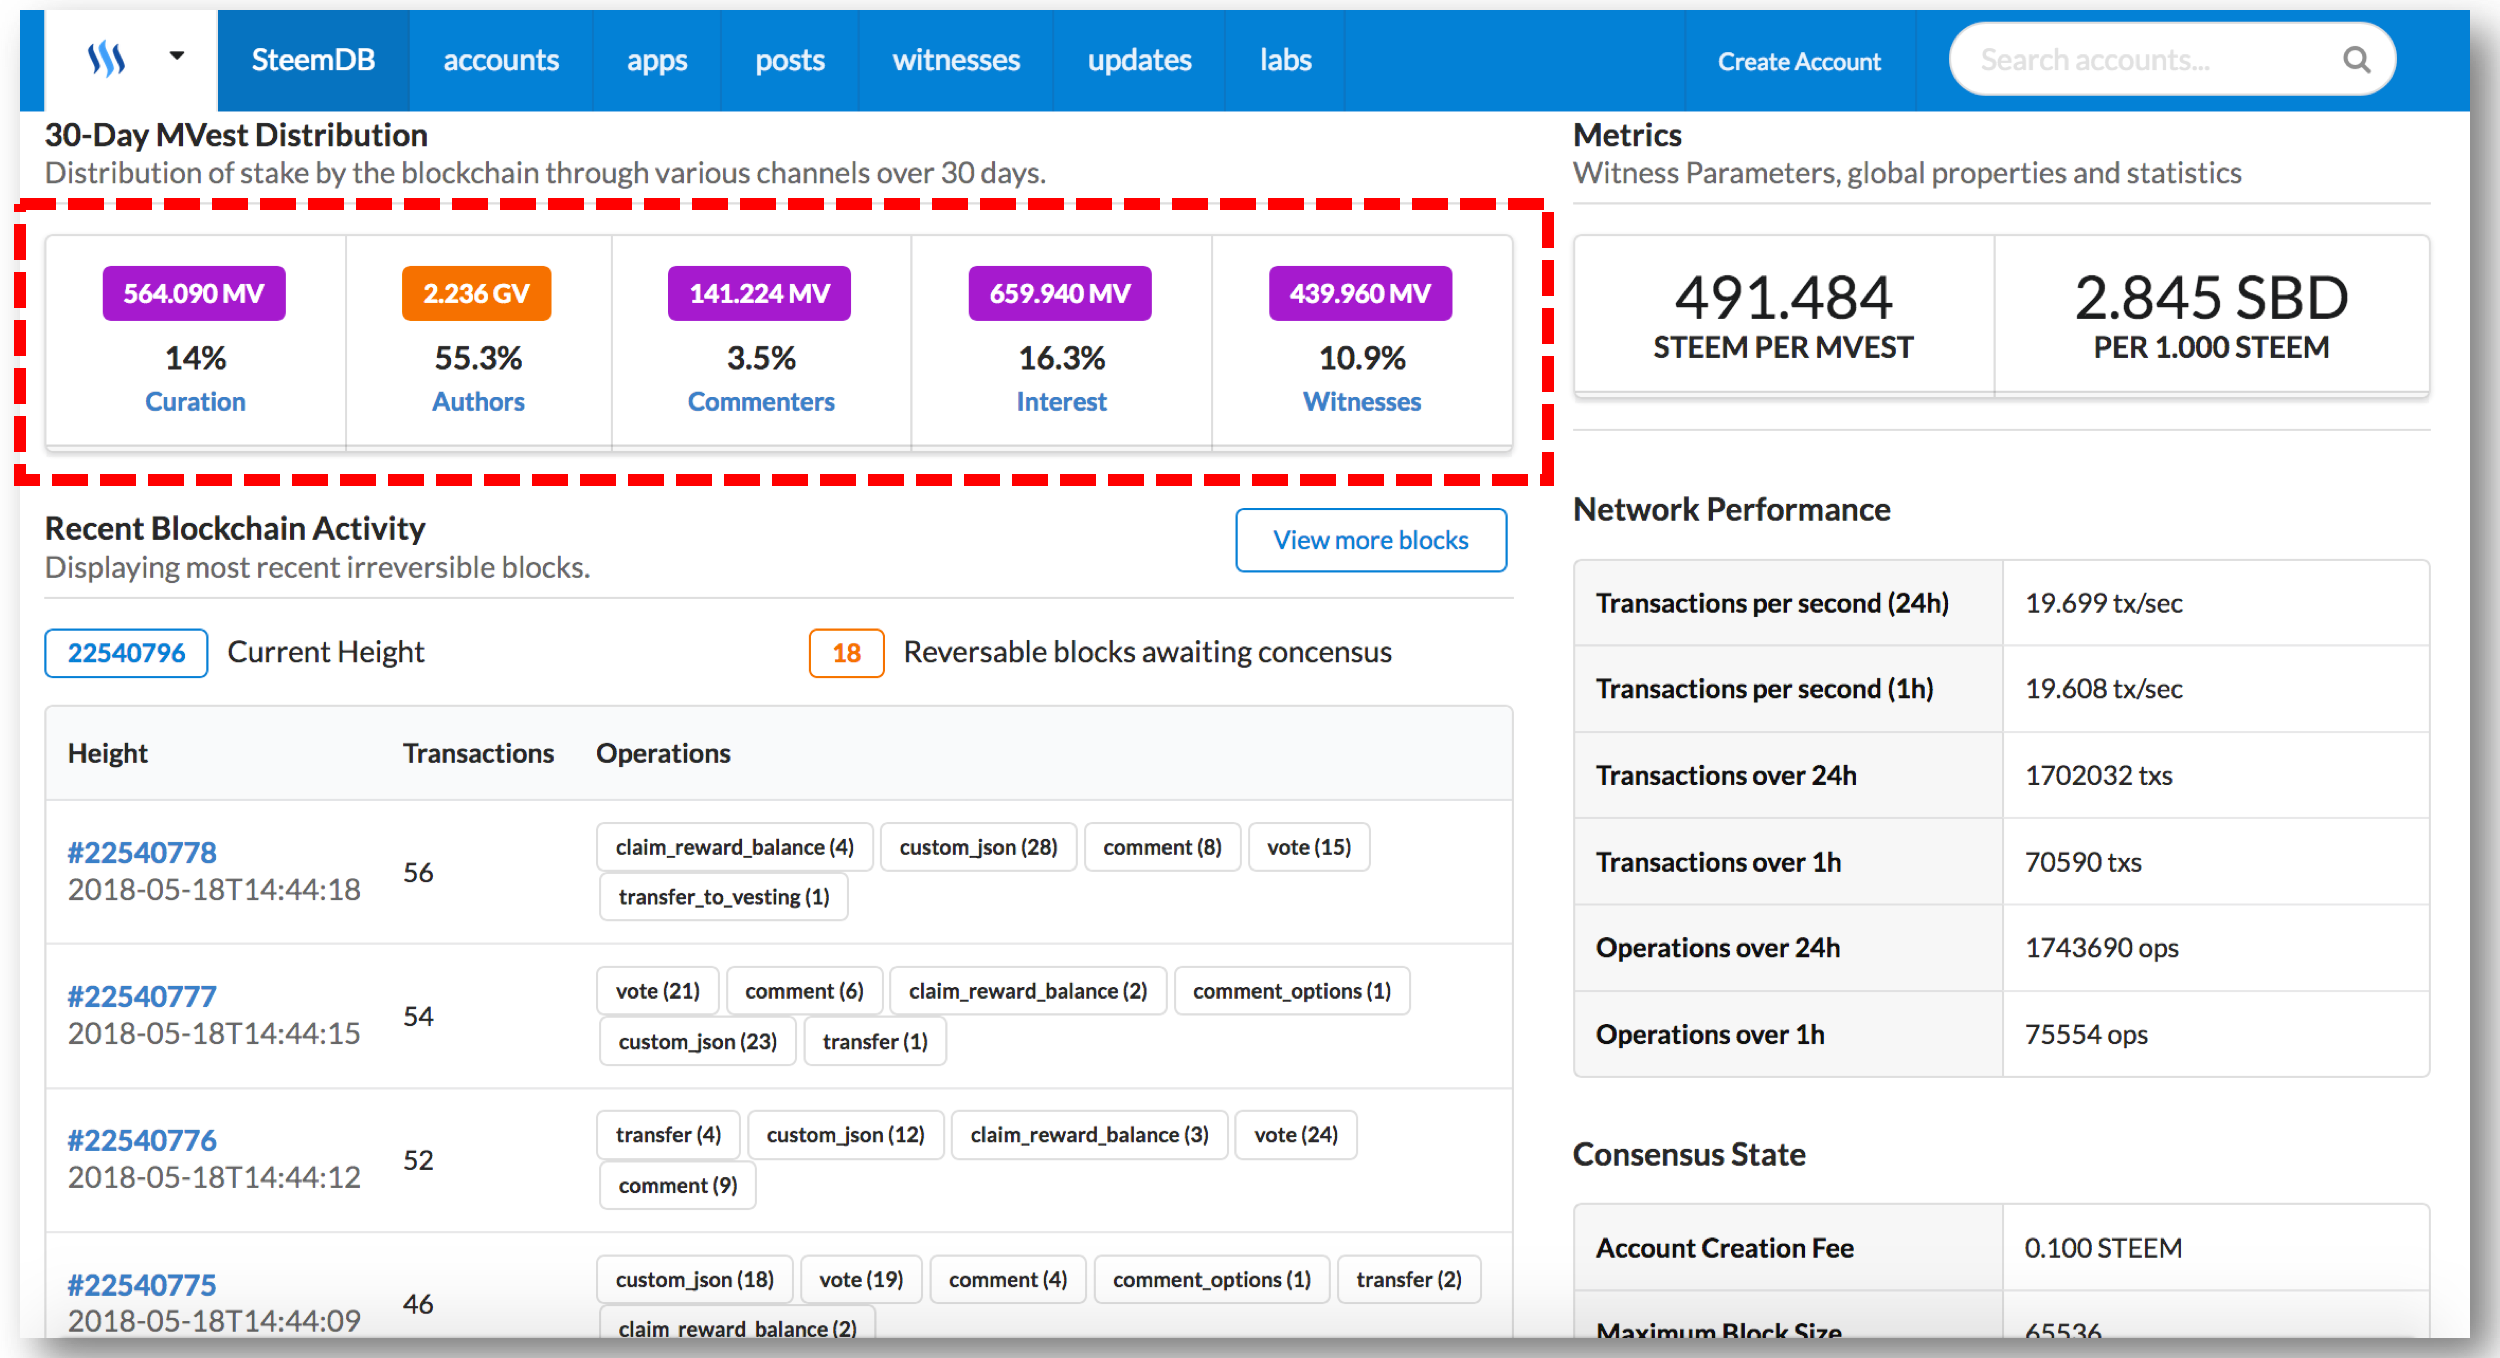Click vote (21) operation tag

pos(657,991)
